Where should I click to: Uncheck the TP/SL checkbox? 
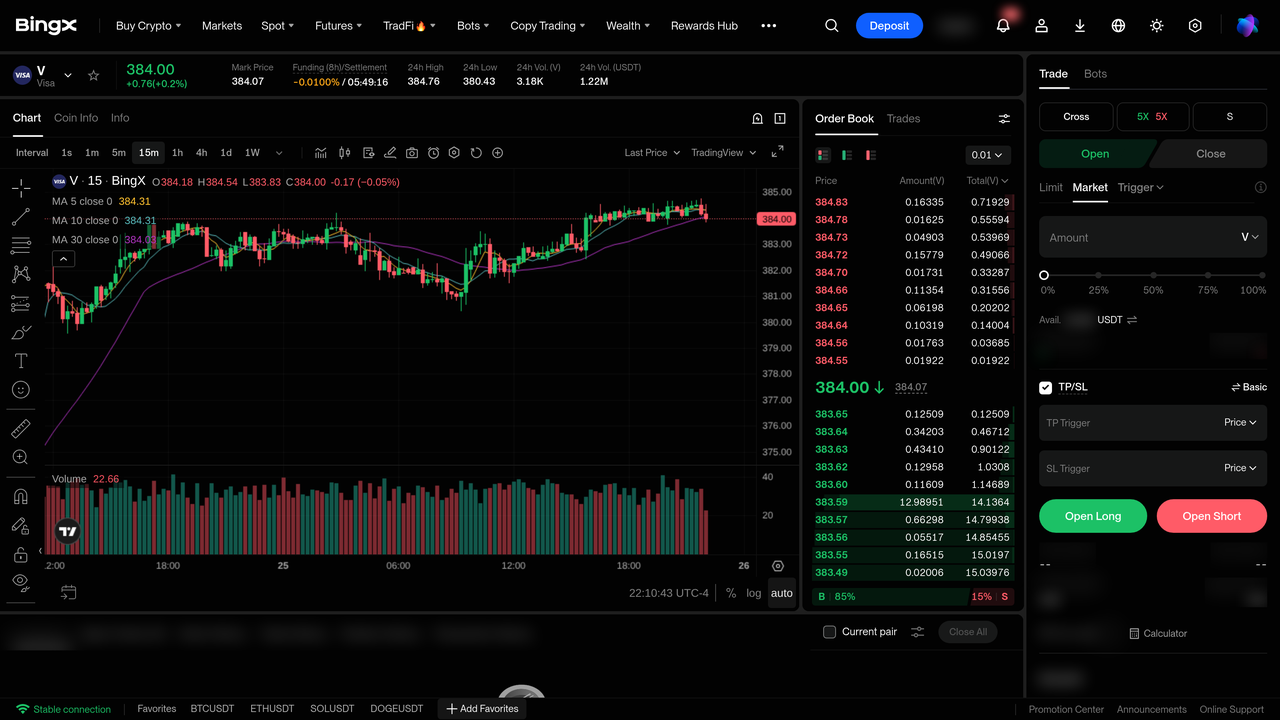1046,387
